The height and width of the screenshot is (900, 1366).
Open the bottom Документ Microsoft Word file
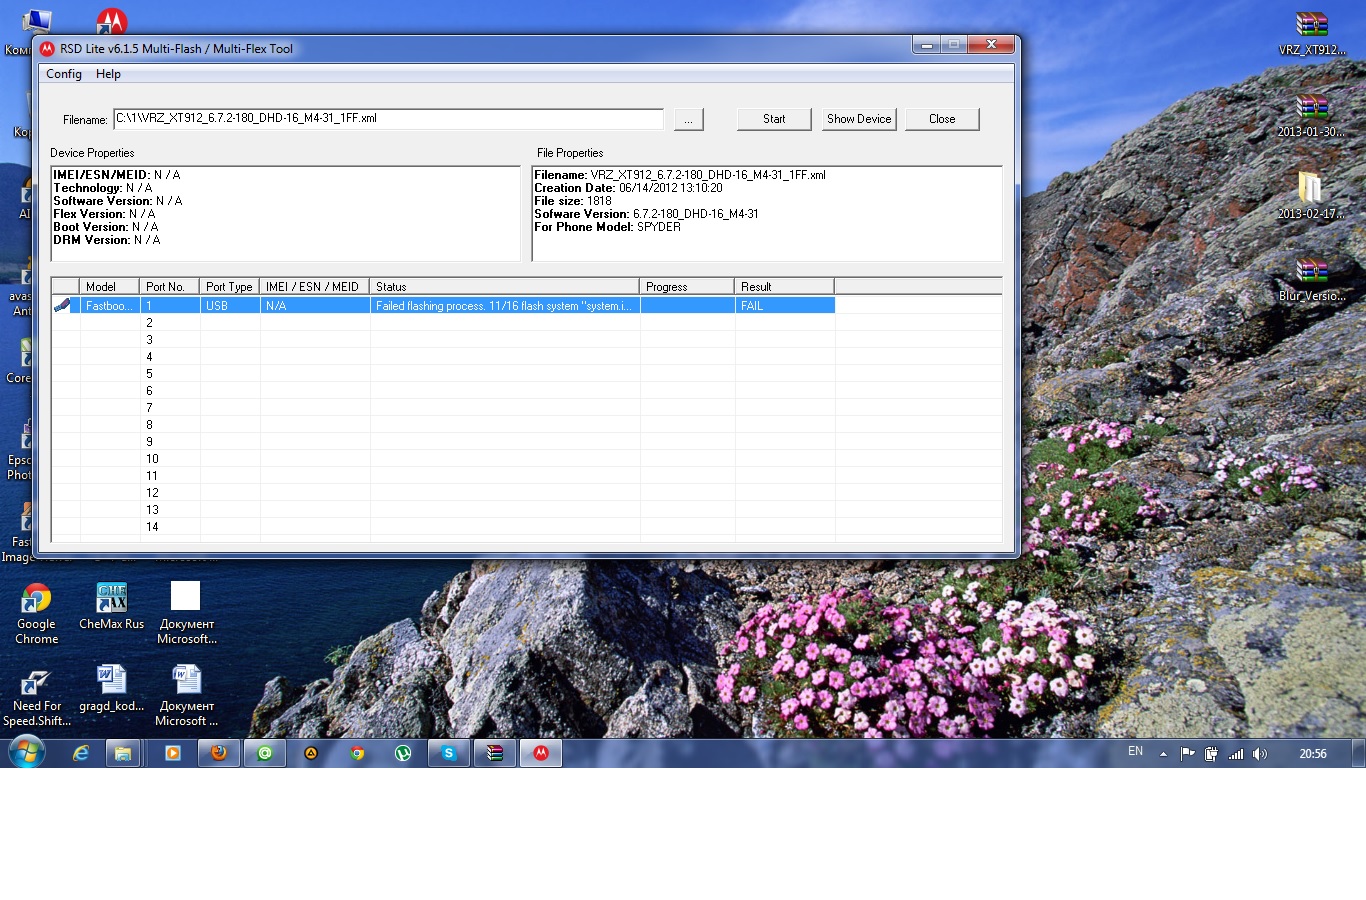click(186, 696)
